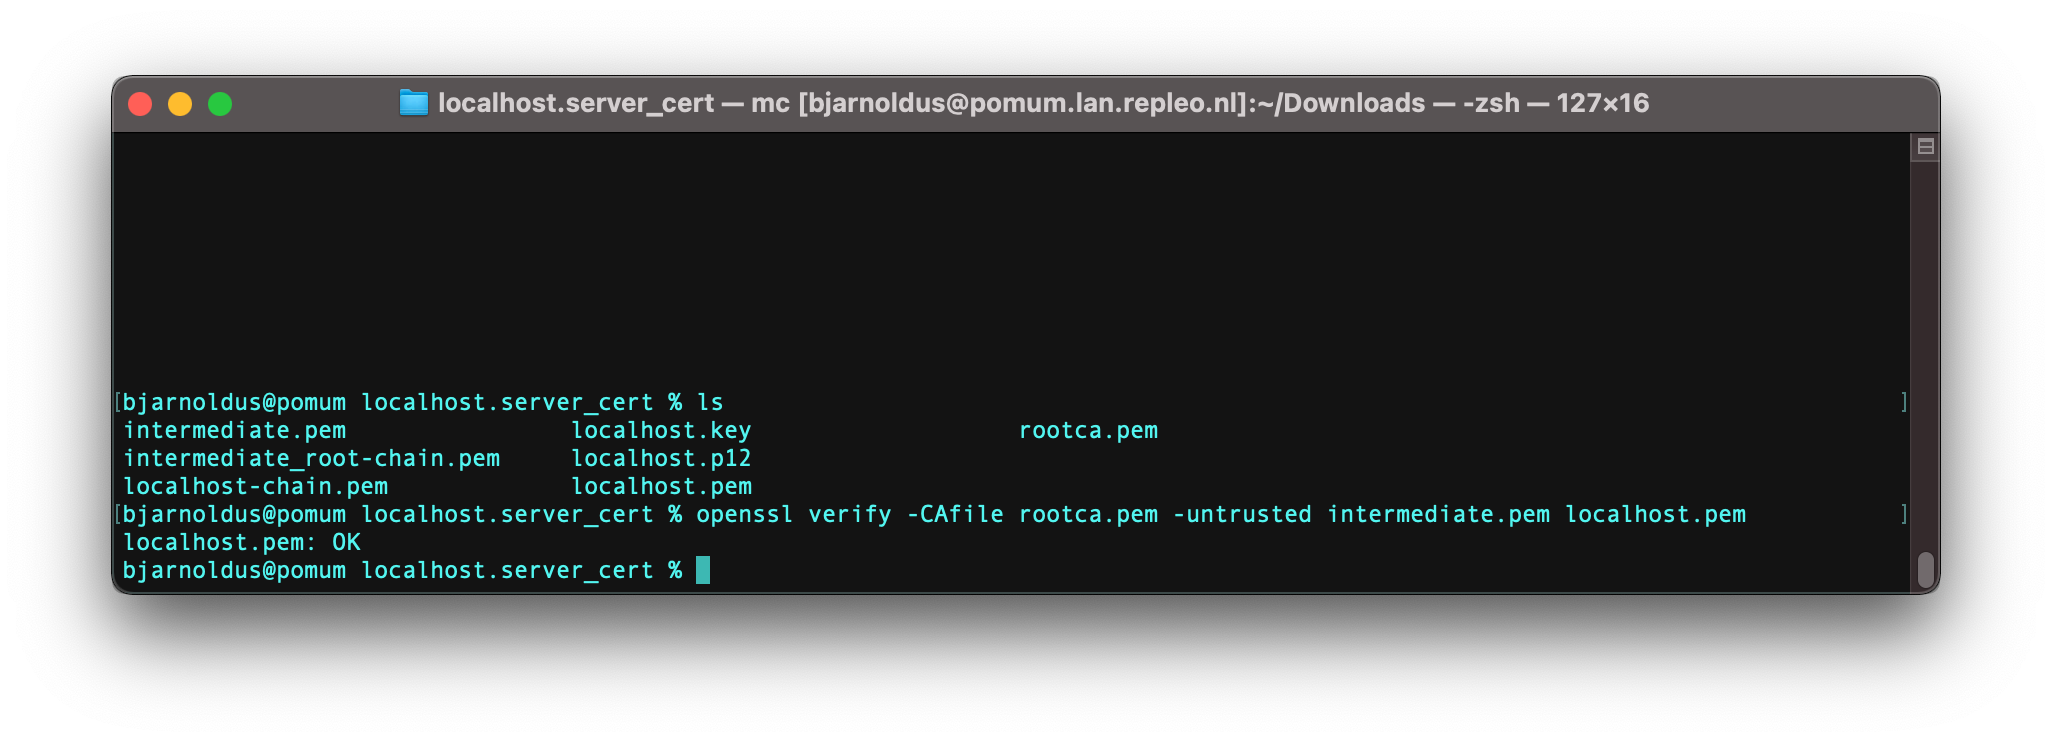This screenshot has height=742, width=2052.
Task: Click intermediate.pem in the ls output
Action: [235, 430]
